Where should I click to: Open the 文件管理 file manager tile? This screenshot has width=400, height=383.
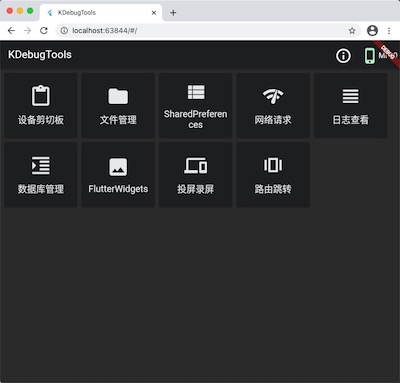118,105
